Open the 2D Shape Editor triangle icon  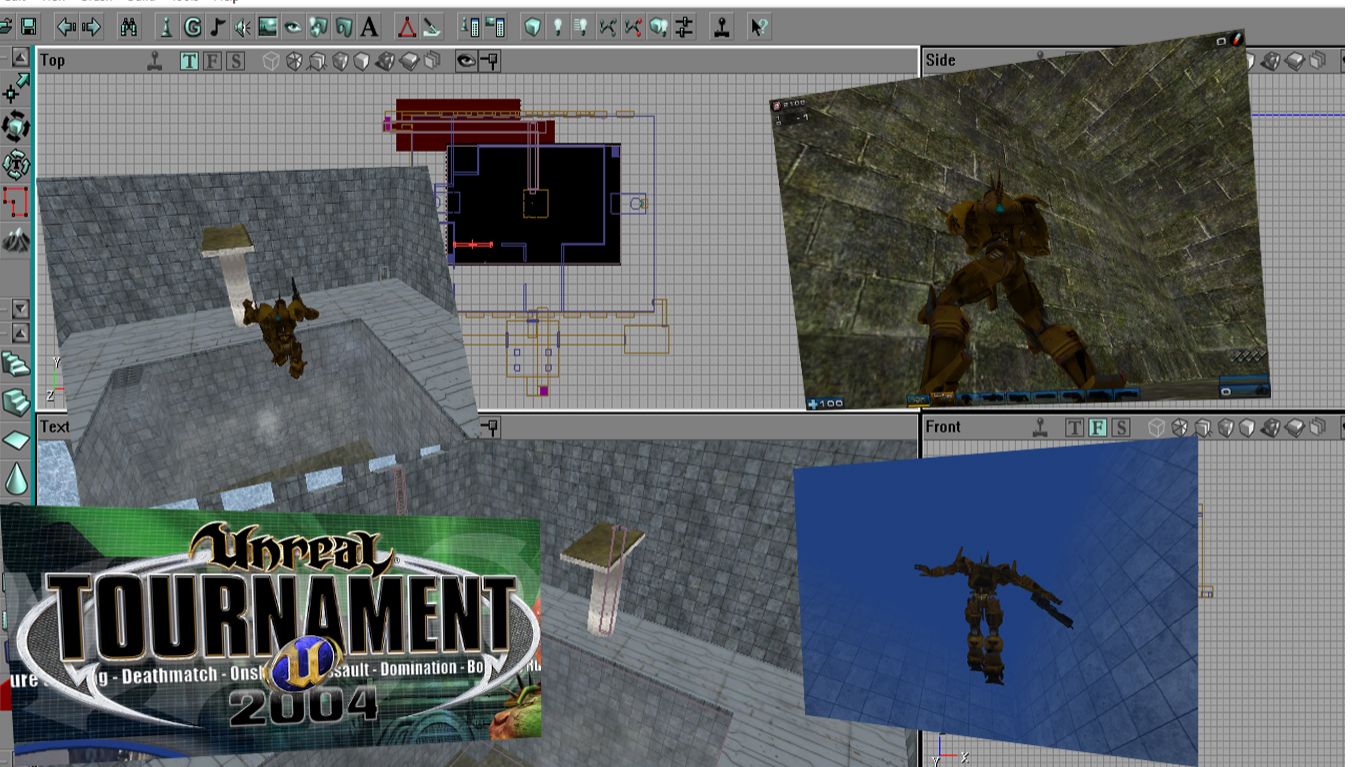(x=407, y=27)
